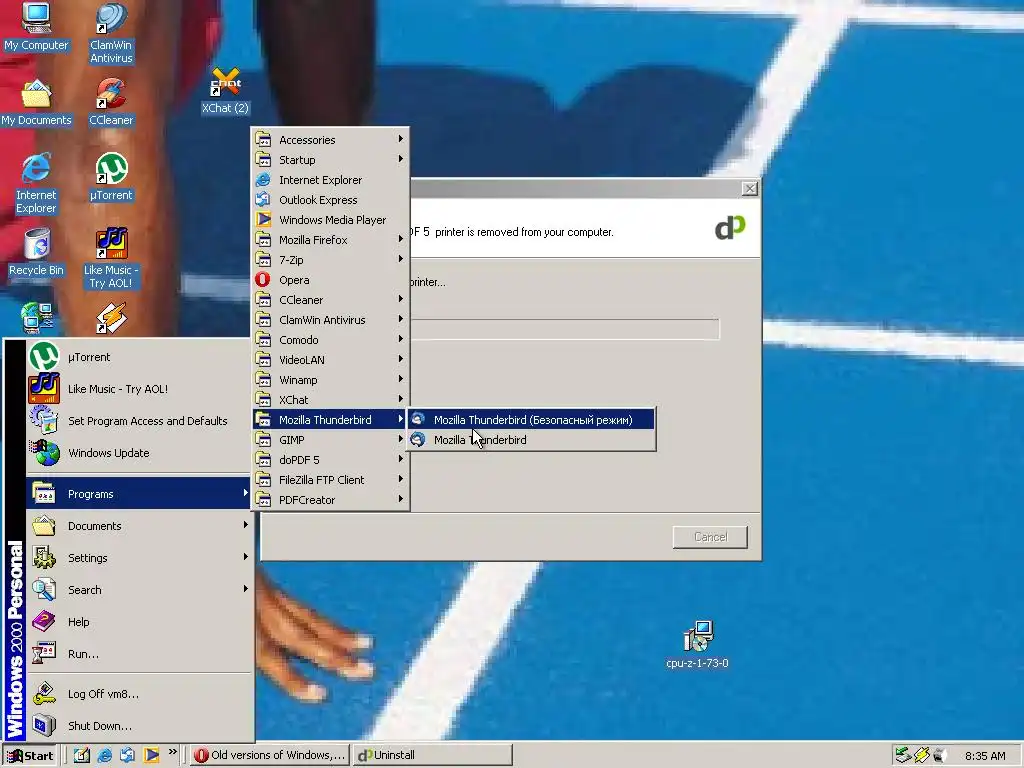Open Internet Explorer desktop icon
Screen dimensions: 1024x768
click(36, 184)
